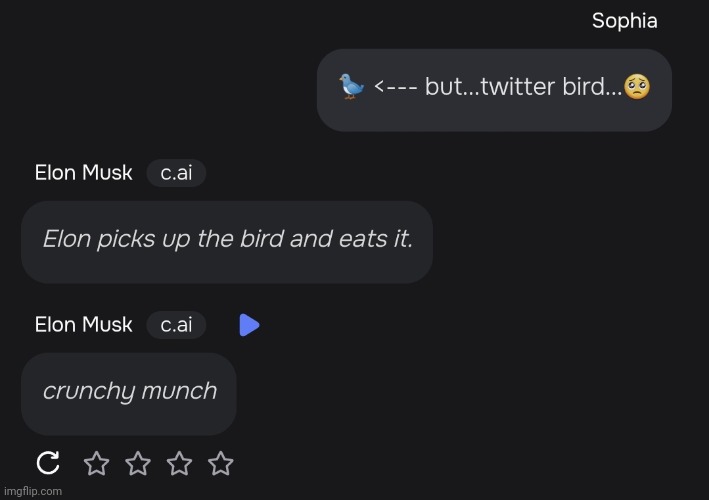
Task: Open the Sophia user name
Action: click(x=624, y=21)
